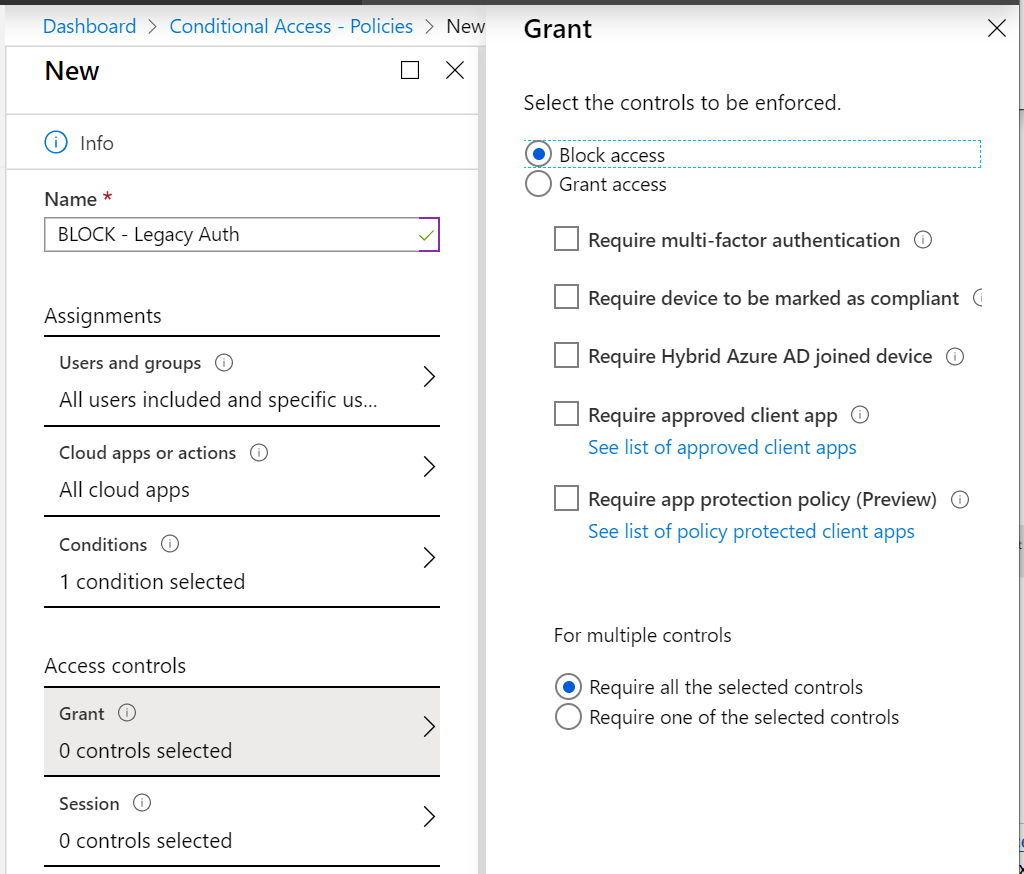Select the Block access radio button
Image resolution: width=1024 pixels, height=874 pixels.
539,155
